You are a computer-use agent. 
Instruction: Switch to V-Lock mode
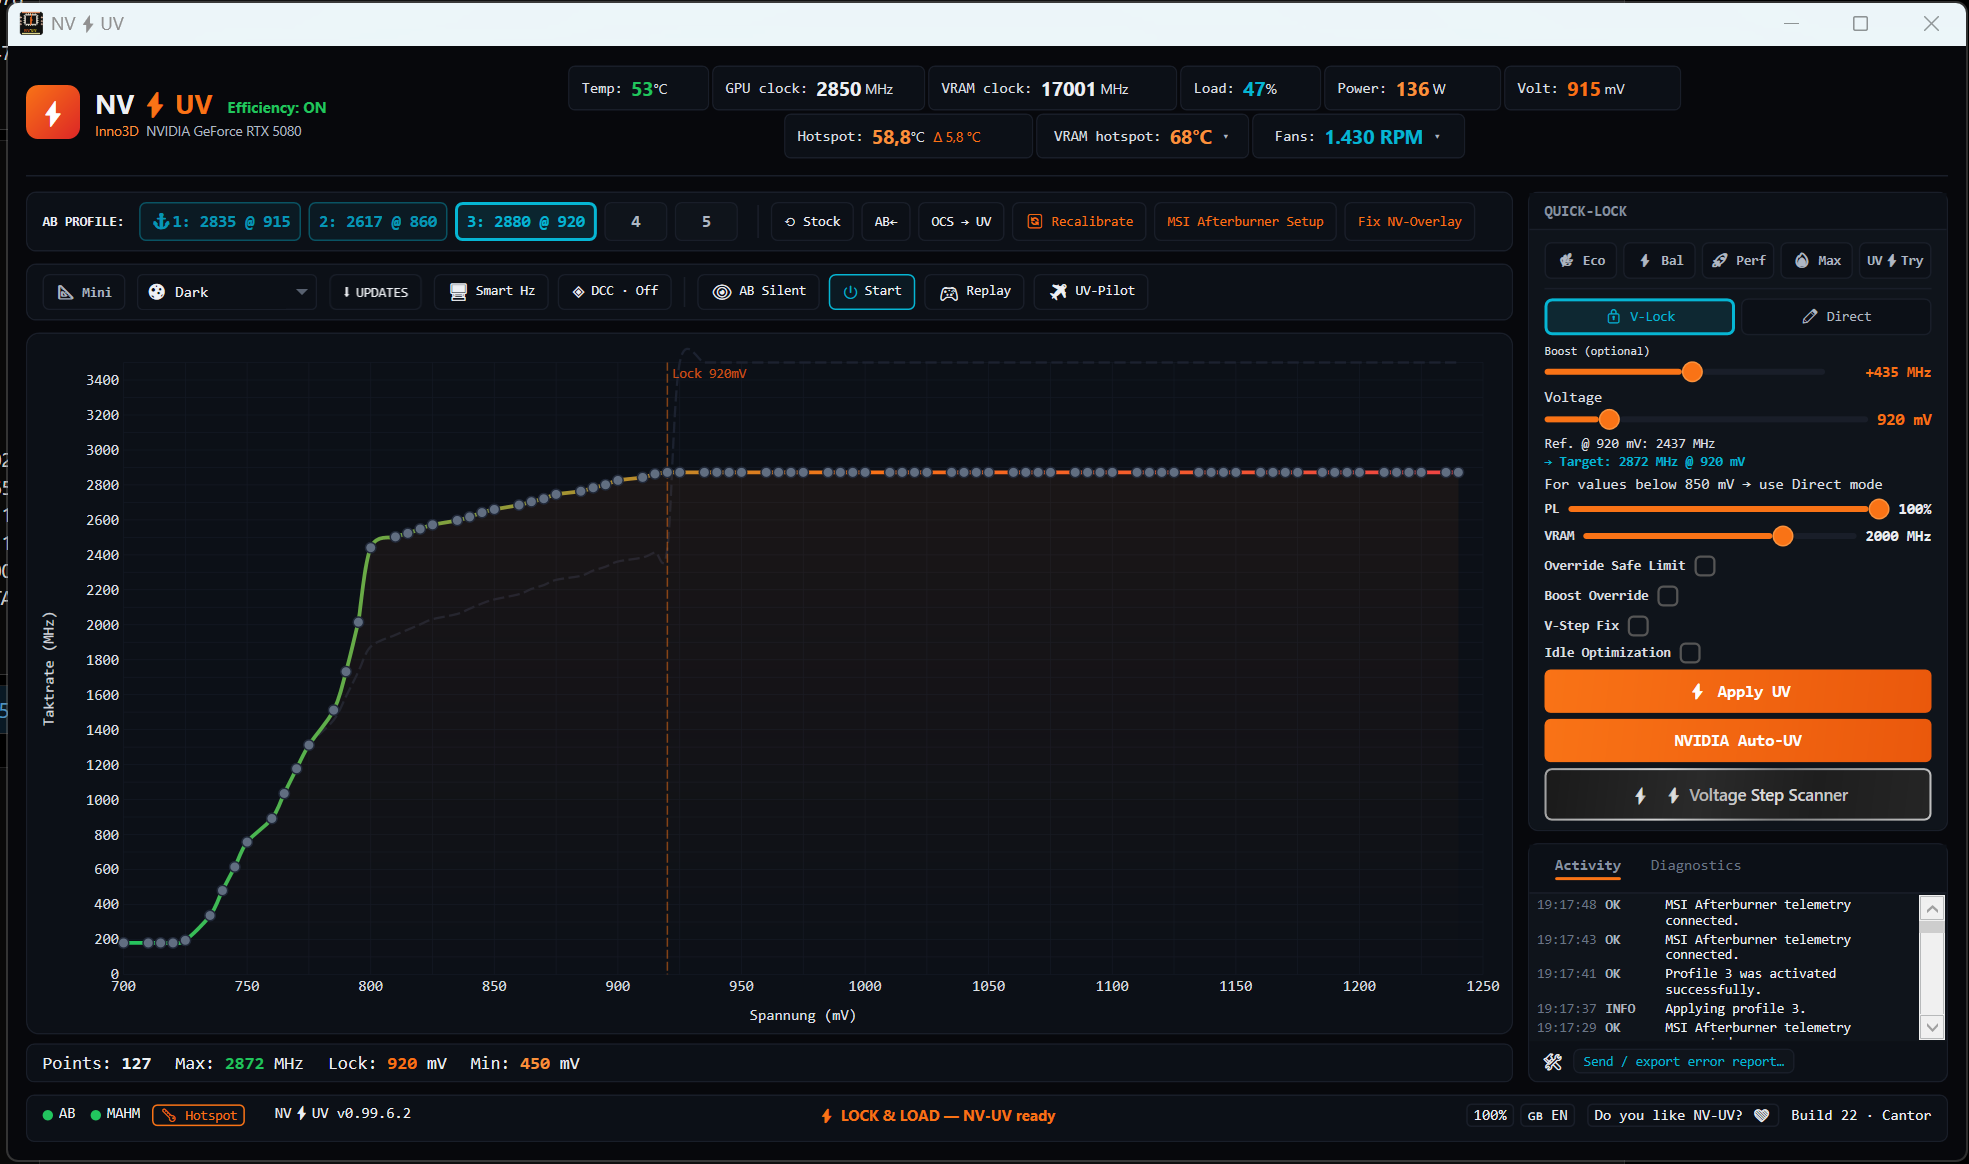[1640, 317]
